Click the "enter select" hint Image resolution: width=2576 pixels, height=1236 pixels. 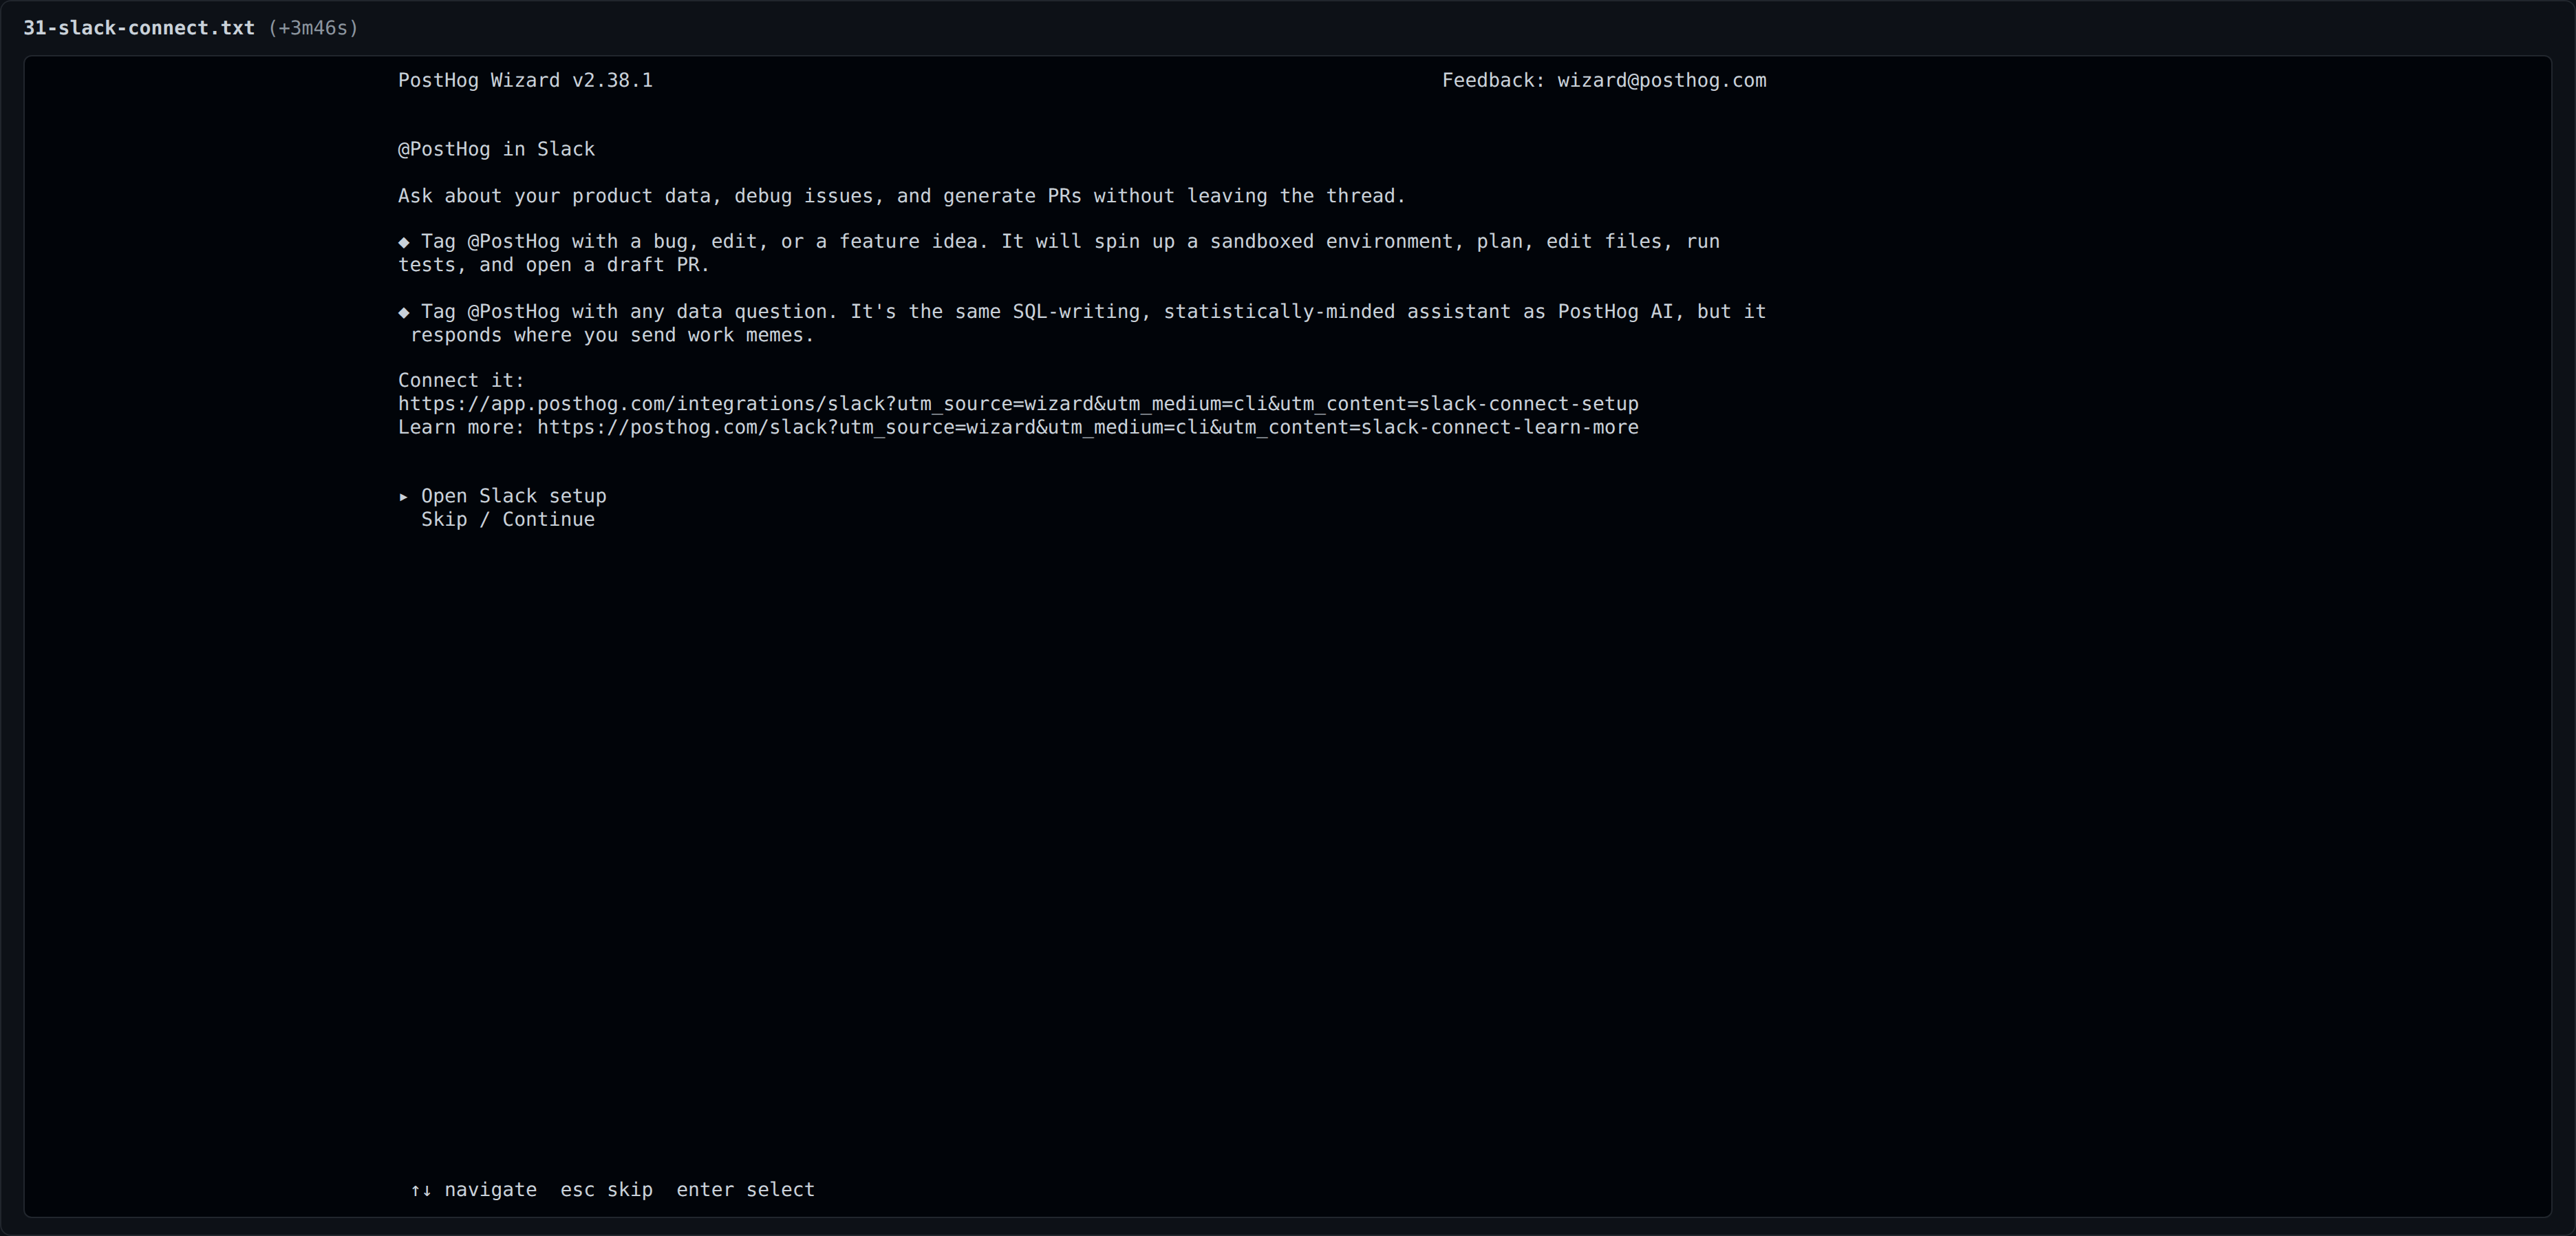tap(746, 1190)
